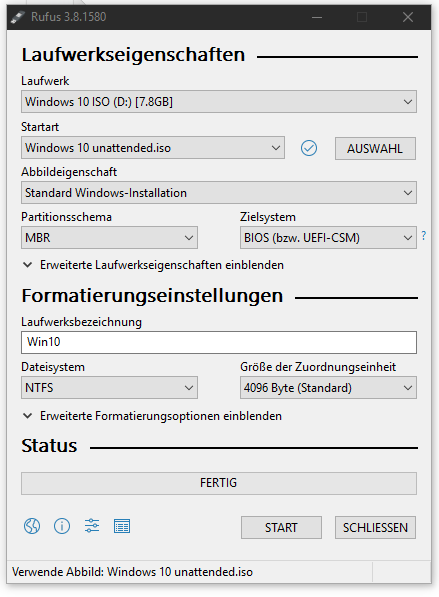Viewport: 439px width, 597px height.
Task: Expand Erweiterte Laufwerkseigenschaften einblenden
Action: (x=153, y=265)
